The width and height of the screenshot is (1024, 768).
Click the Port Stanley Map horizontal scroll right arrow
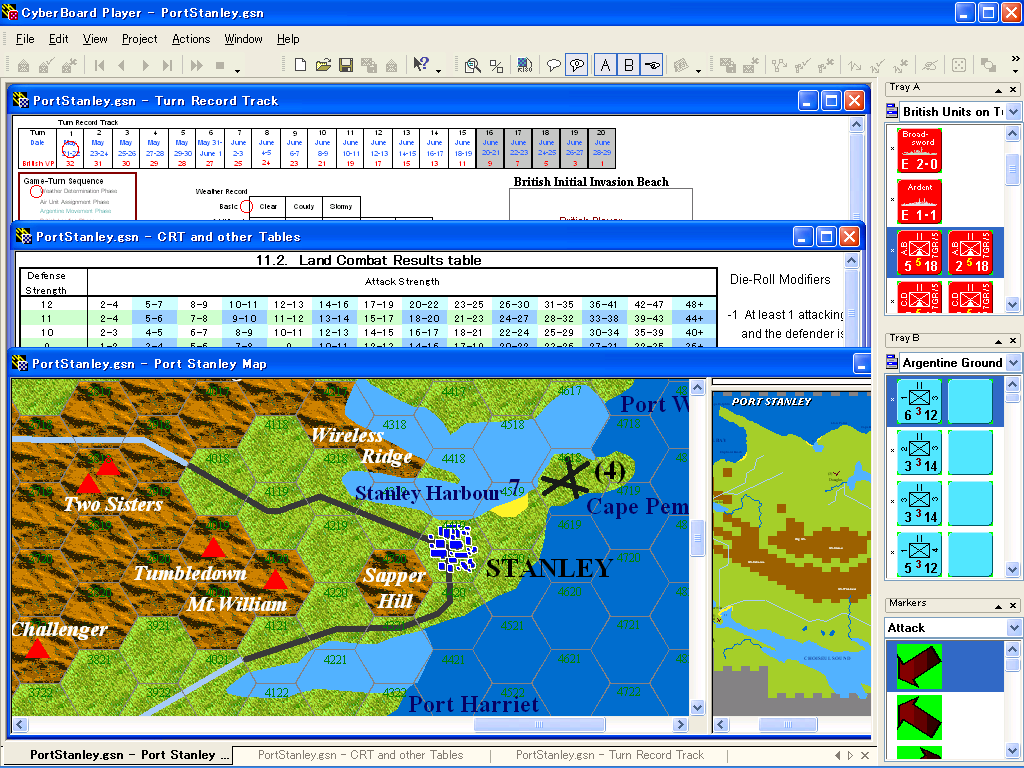pyautogui.click(x=680, y=724)
